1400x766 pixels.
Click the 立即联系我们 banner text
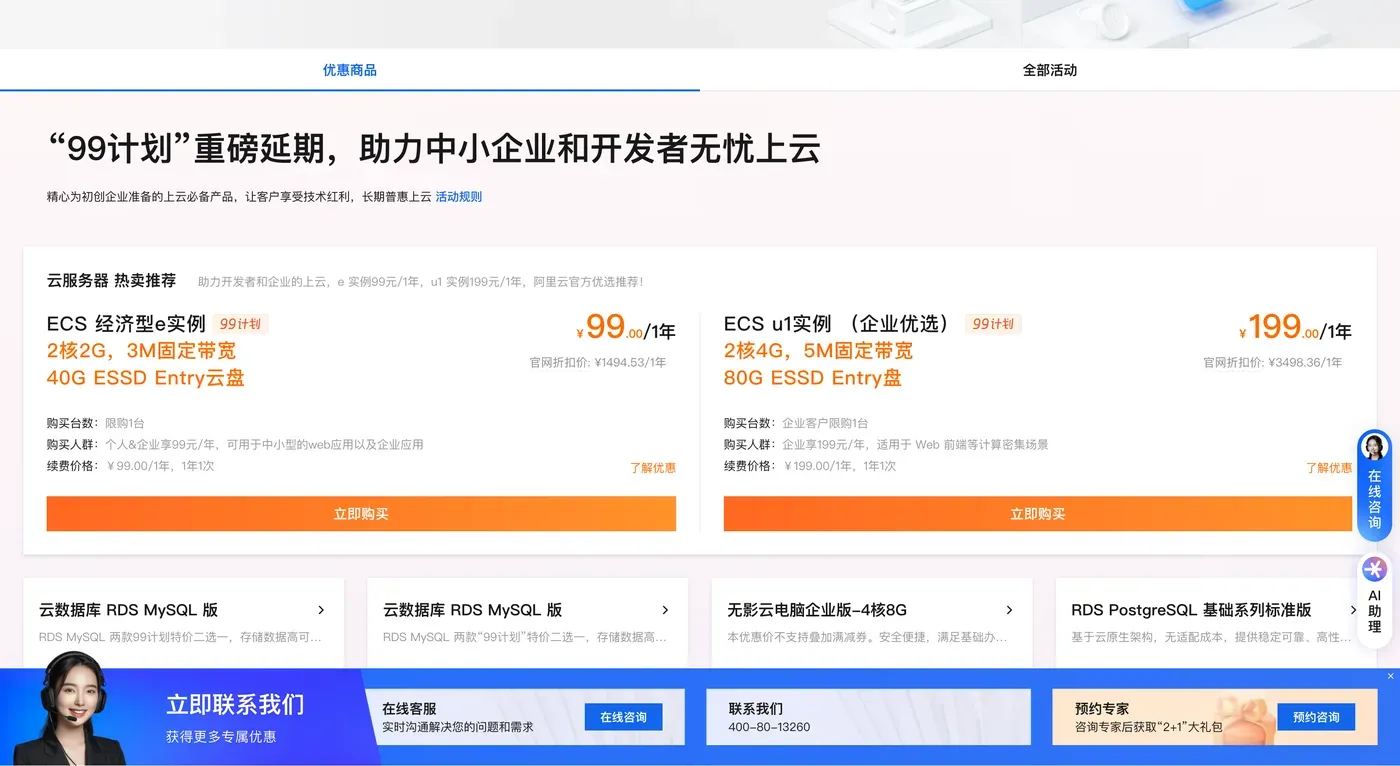click(x=235, y=704)
